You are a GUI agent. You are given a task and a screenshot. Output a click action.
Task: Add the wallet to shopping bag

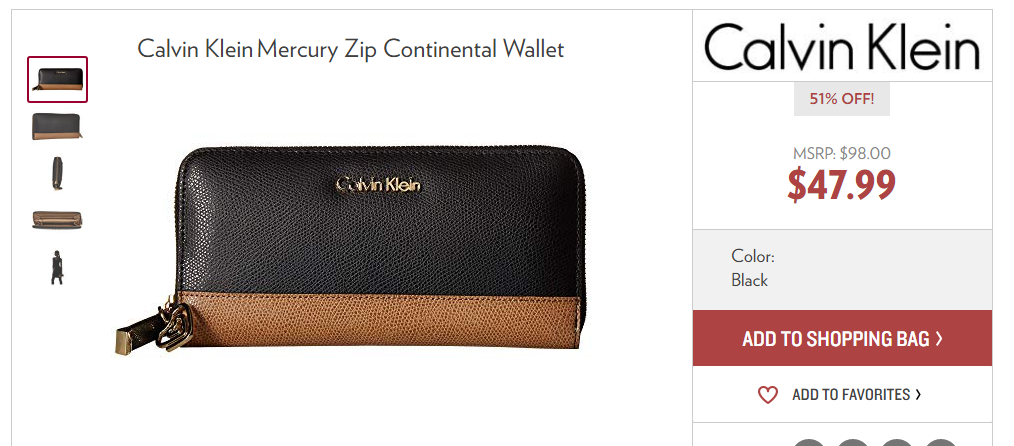842,338
